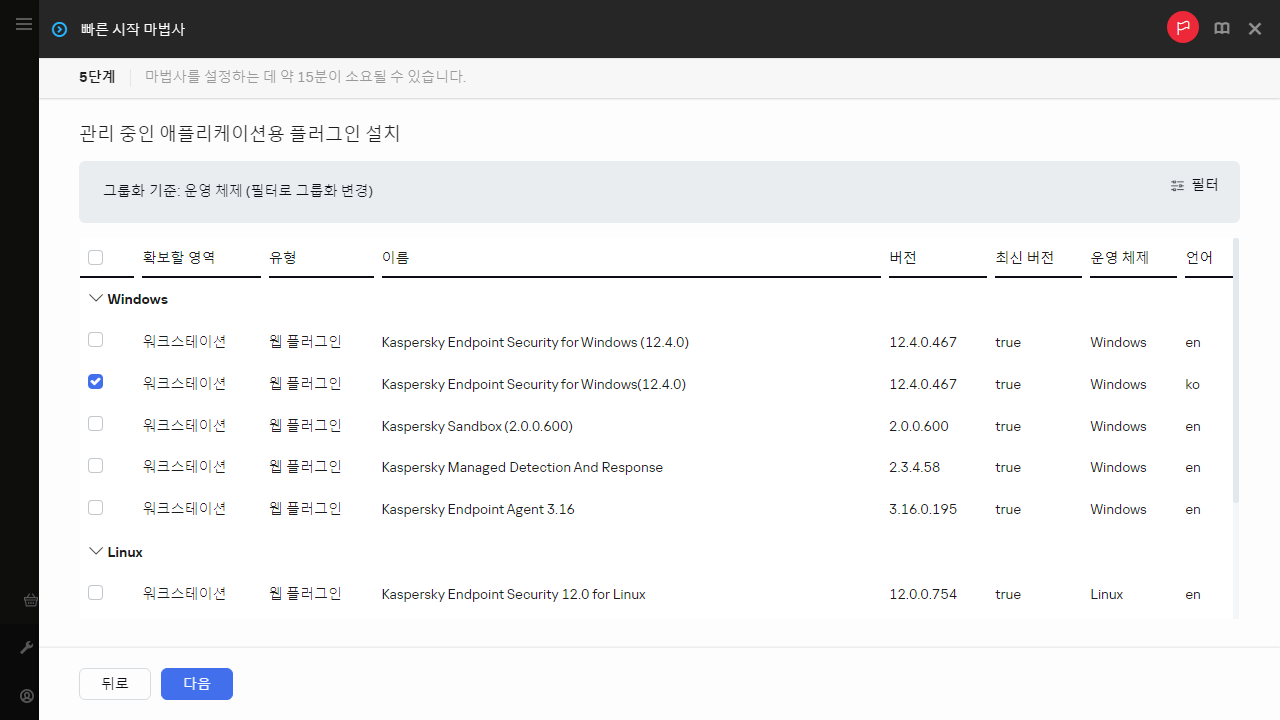Screen dimensions: 1280x720
Task: Click the 다음 next button
Action: [x=196, y=684]
